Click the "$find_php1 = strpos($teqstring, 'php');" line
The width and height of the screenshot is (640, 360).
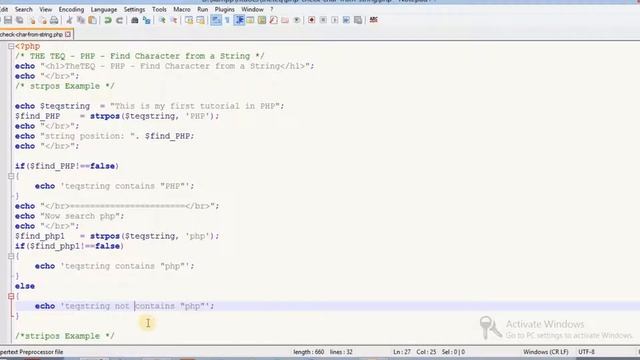coord(117,236)
